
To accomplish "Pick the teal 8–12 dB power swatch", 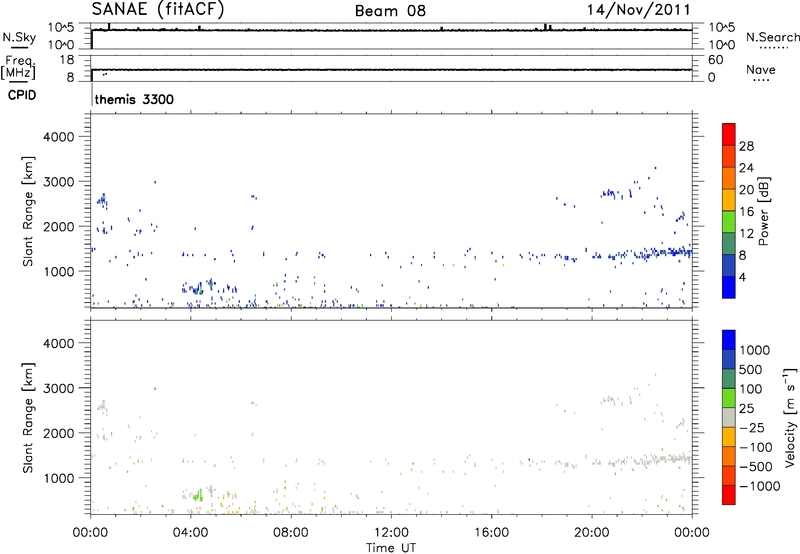I will pyautogui.click(x=729, y=244).
